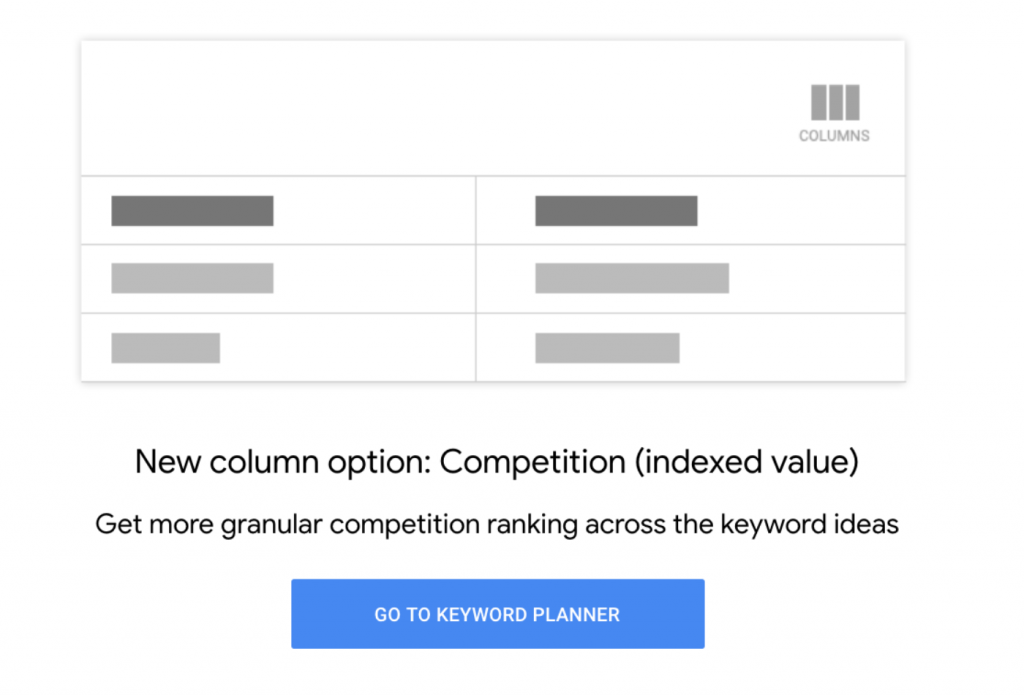Viewport: 1024px width, 695px height.
Task: Select the COLUMNS text label under the icon
Action: click(834, 136)
